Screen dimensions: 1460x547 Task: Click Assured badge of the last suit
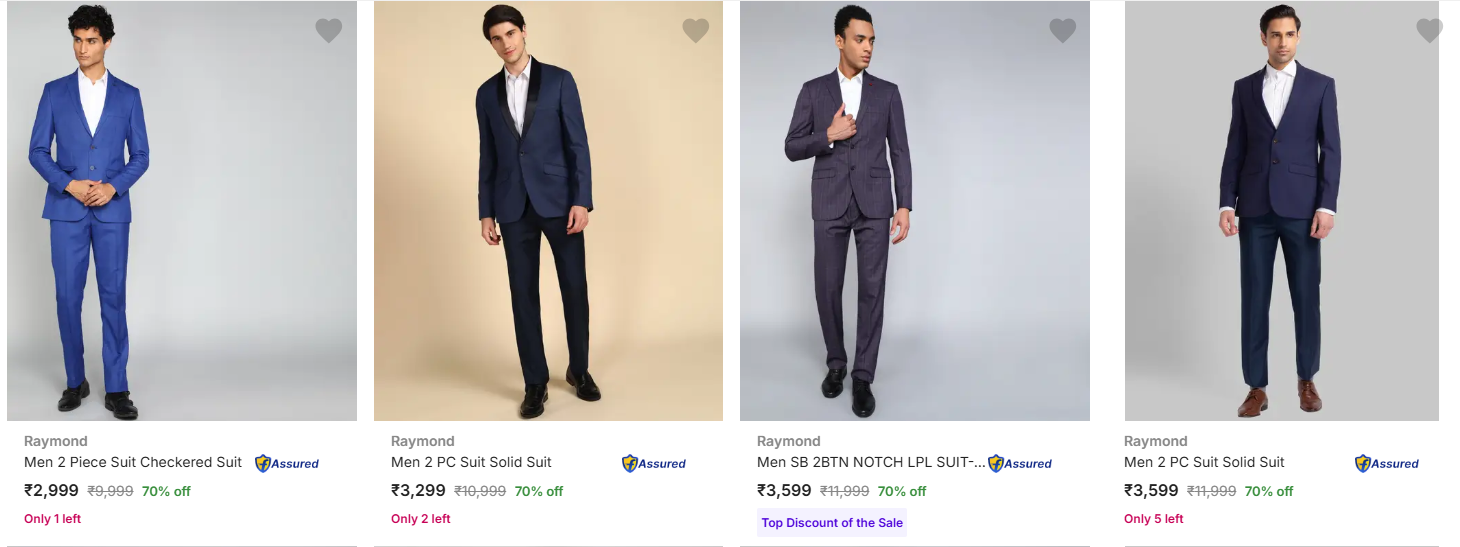(x=1387, y=463)
